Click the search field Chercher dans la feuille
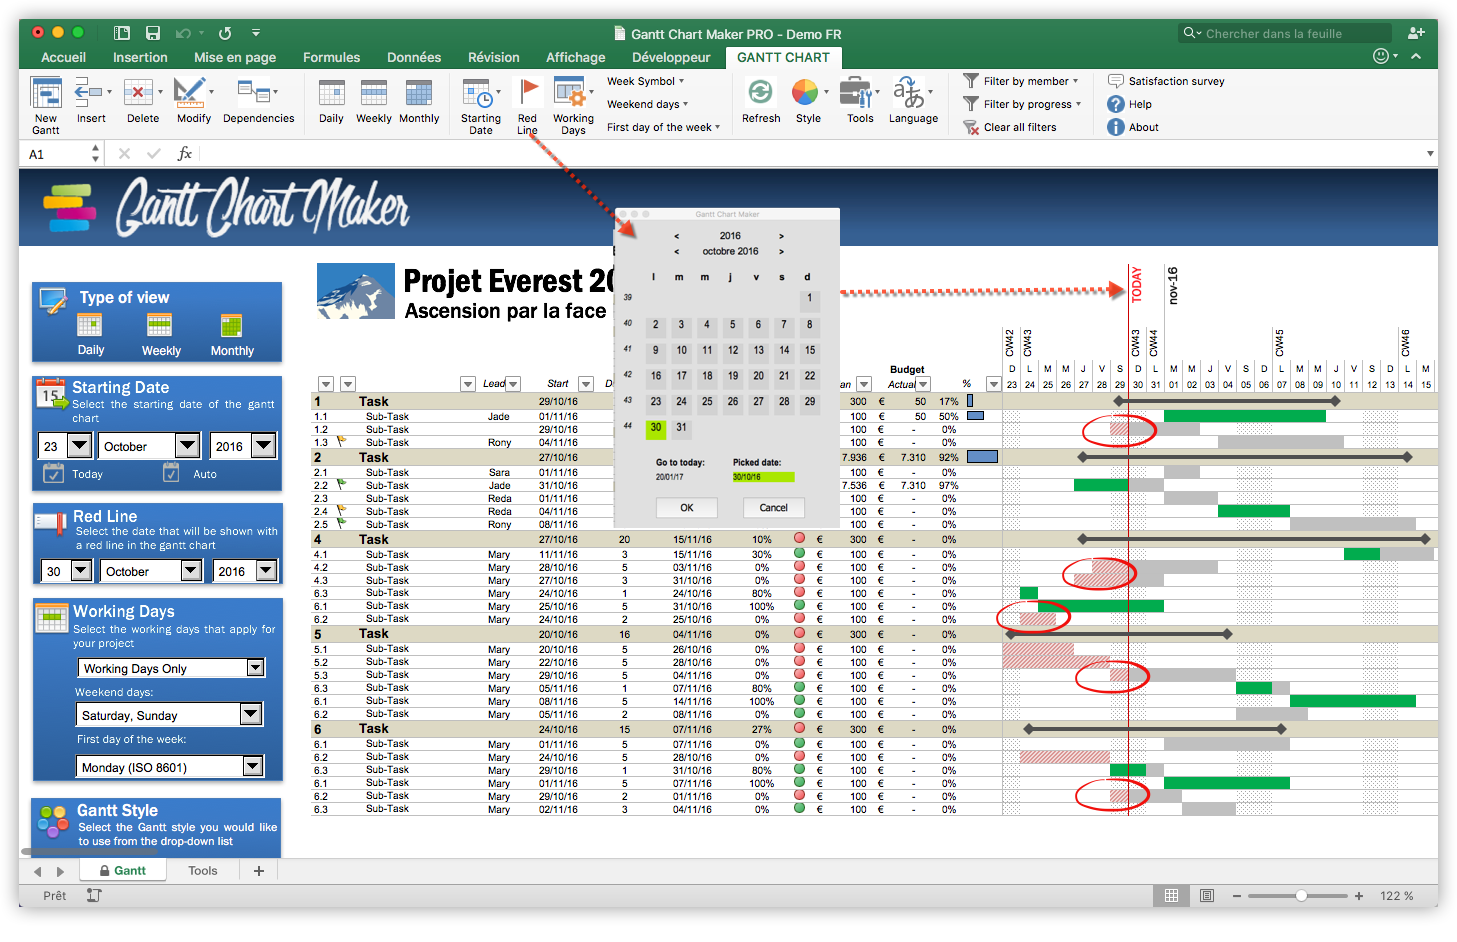Screen dimensions: 1457x942 [x=1285, y=33]
